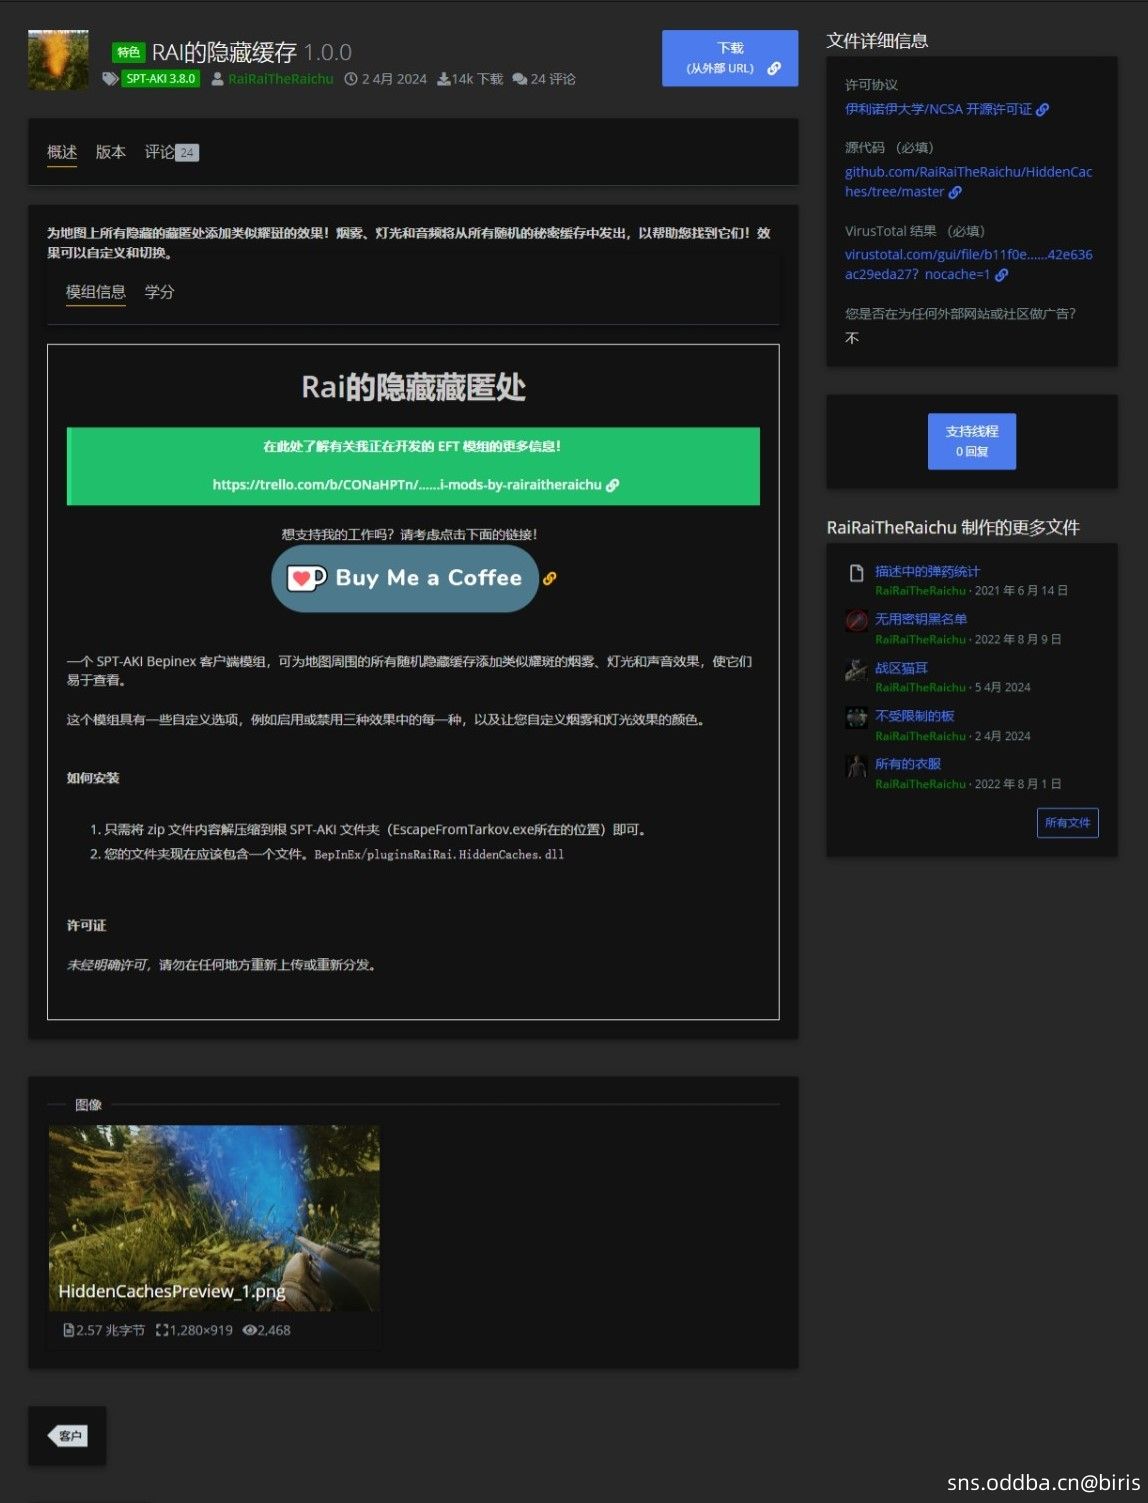Click the download icon beside 14k 下载

click(443, 79)
